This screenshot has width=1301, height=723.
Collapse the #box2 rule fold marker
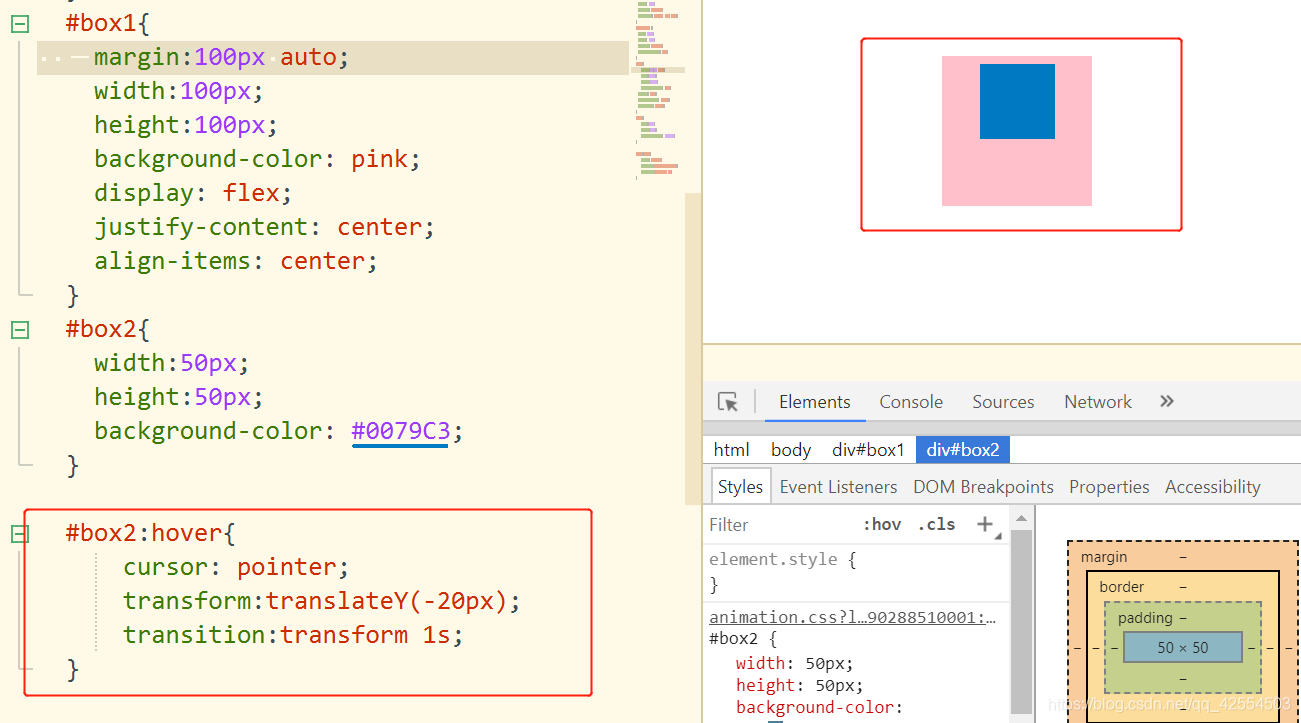20,329
